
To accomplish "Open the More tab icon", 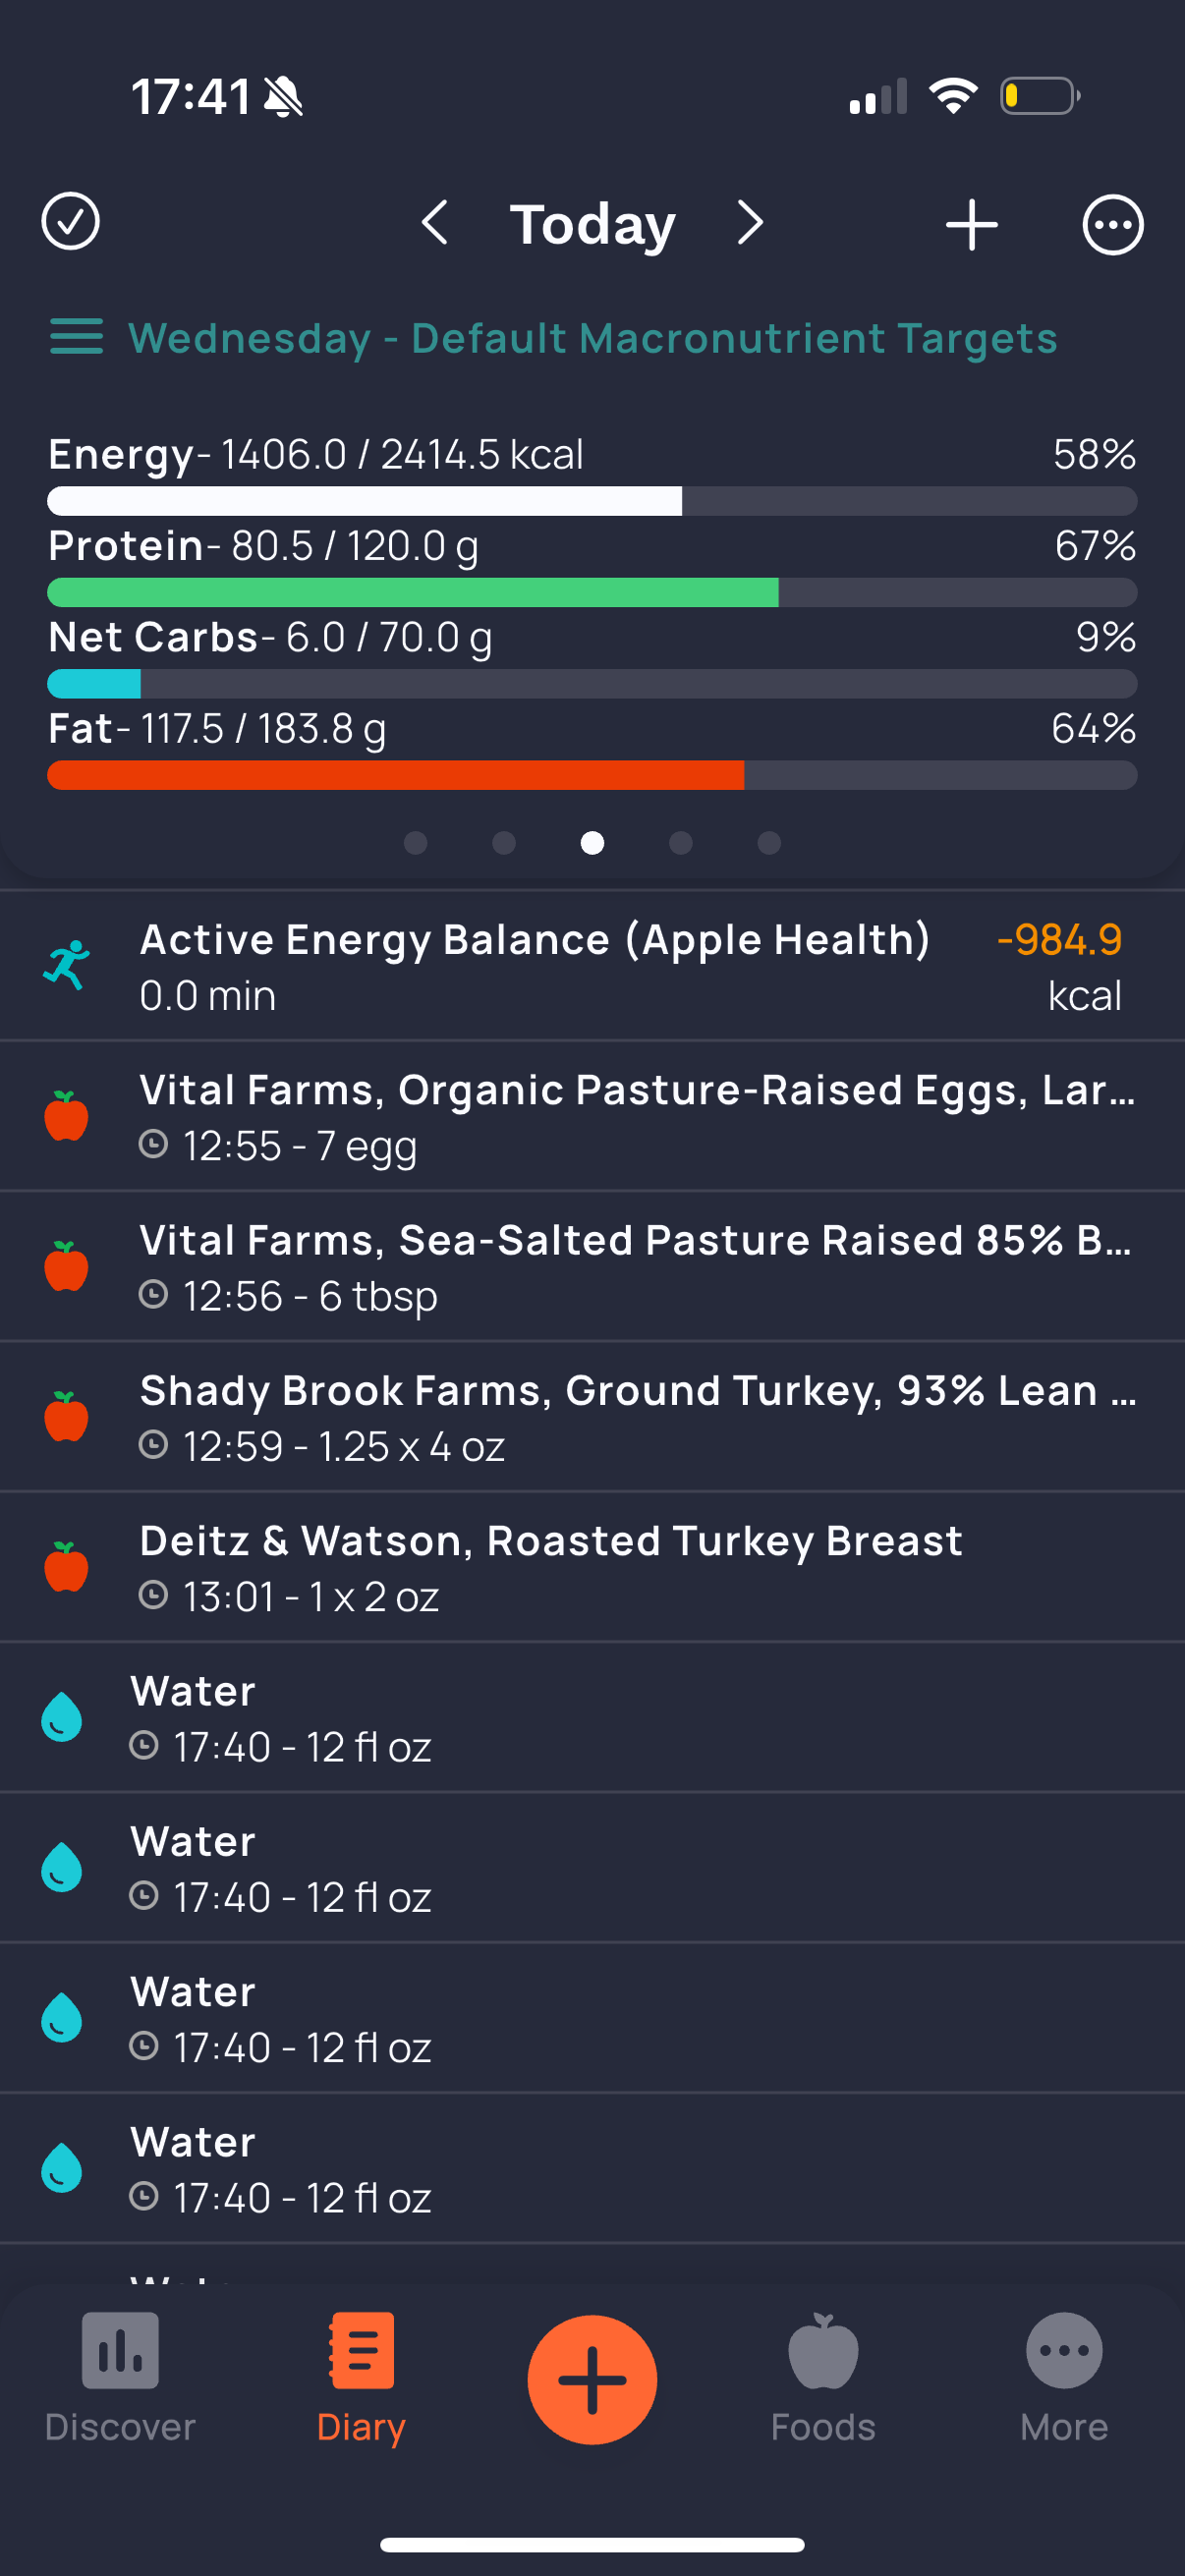I will pyautogui.click(x=1064, y=2350).
